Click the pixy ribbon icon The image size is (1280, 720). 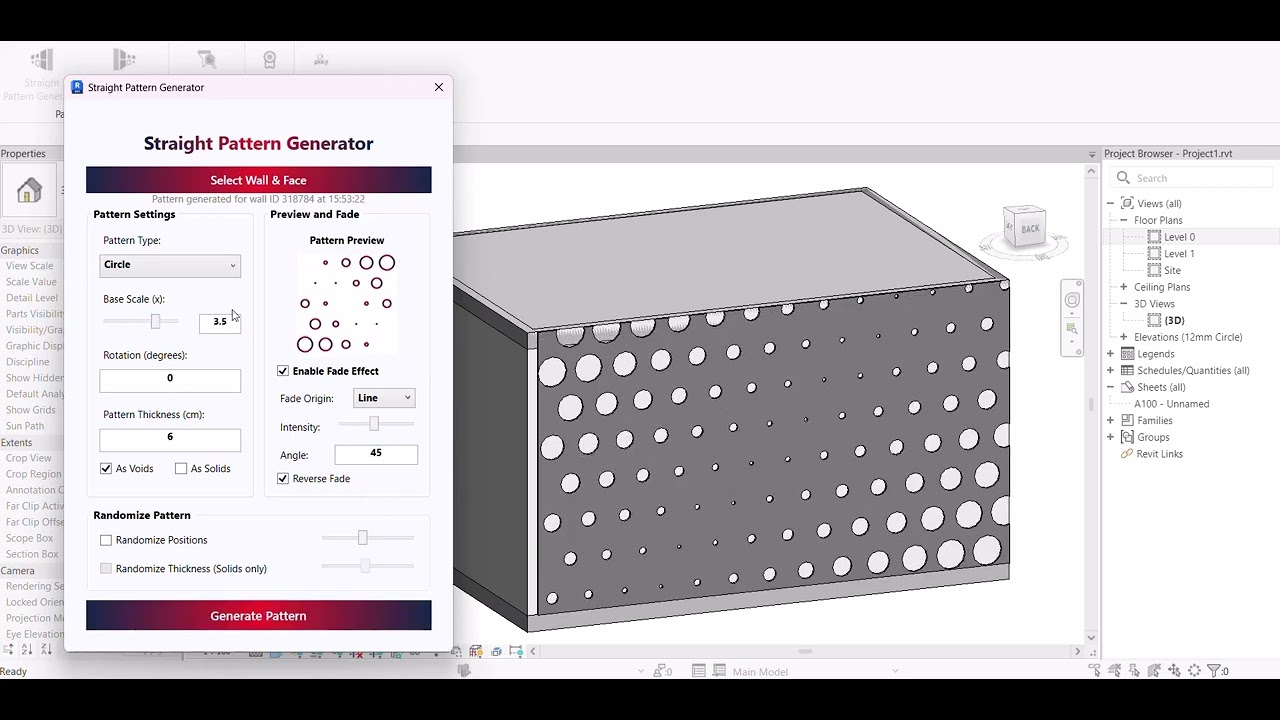click(321, 60)
